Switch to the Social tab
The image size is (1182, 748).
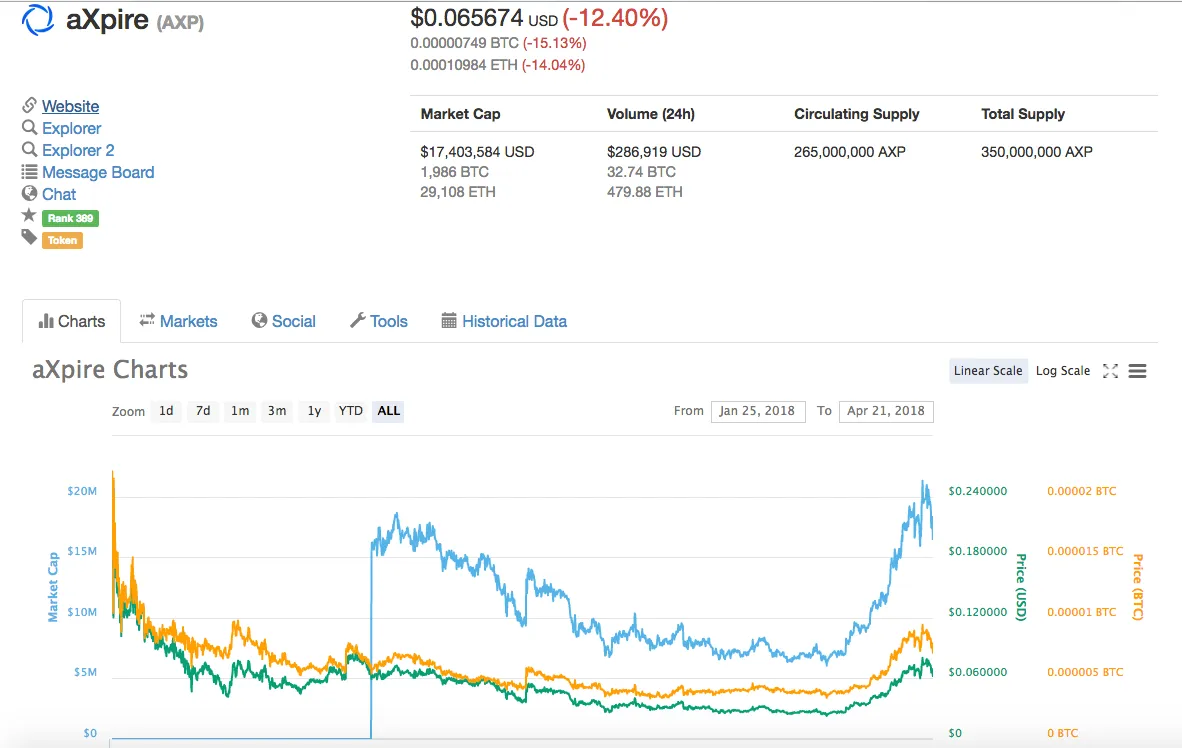(x=283, y=321)
